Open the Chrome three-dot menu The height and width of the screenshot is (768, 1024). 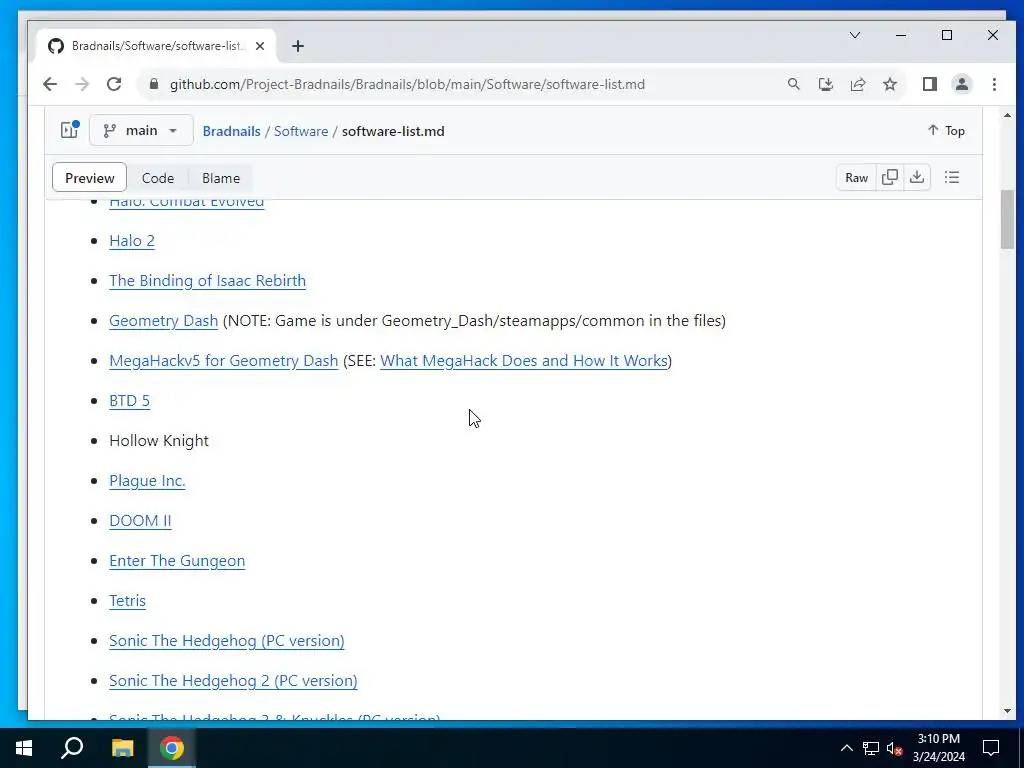[994, 84]
